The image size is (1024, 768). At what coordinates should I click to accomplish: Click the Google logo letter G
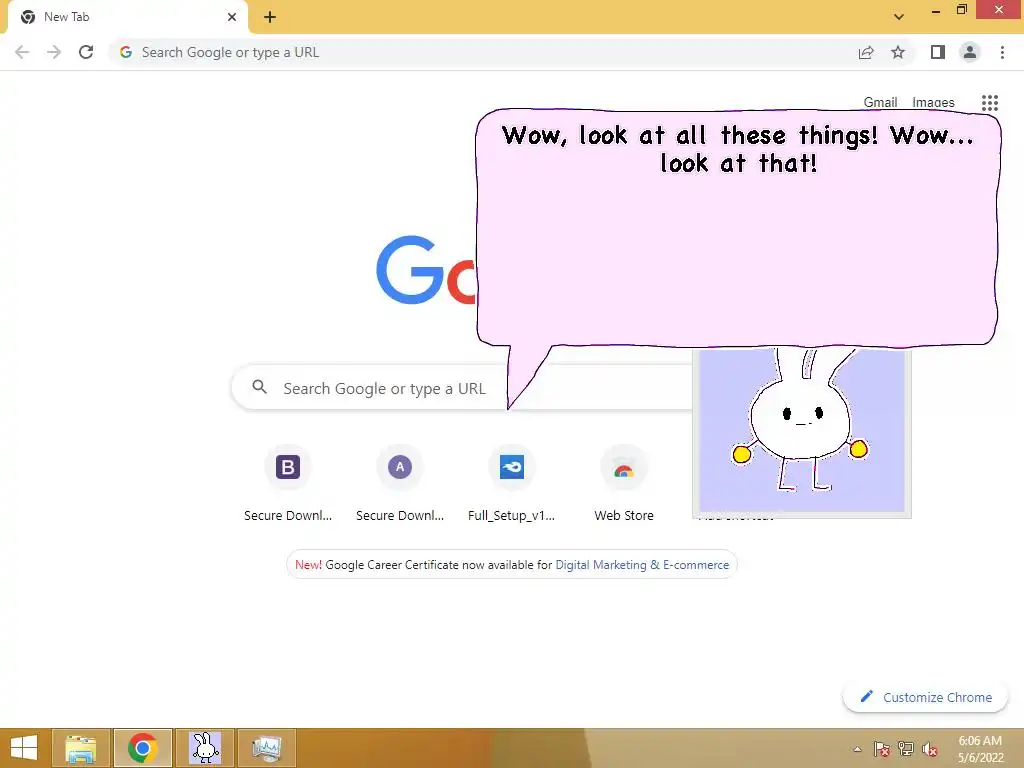click(x=408, y=270)
